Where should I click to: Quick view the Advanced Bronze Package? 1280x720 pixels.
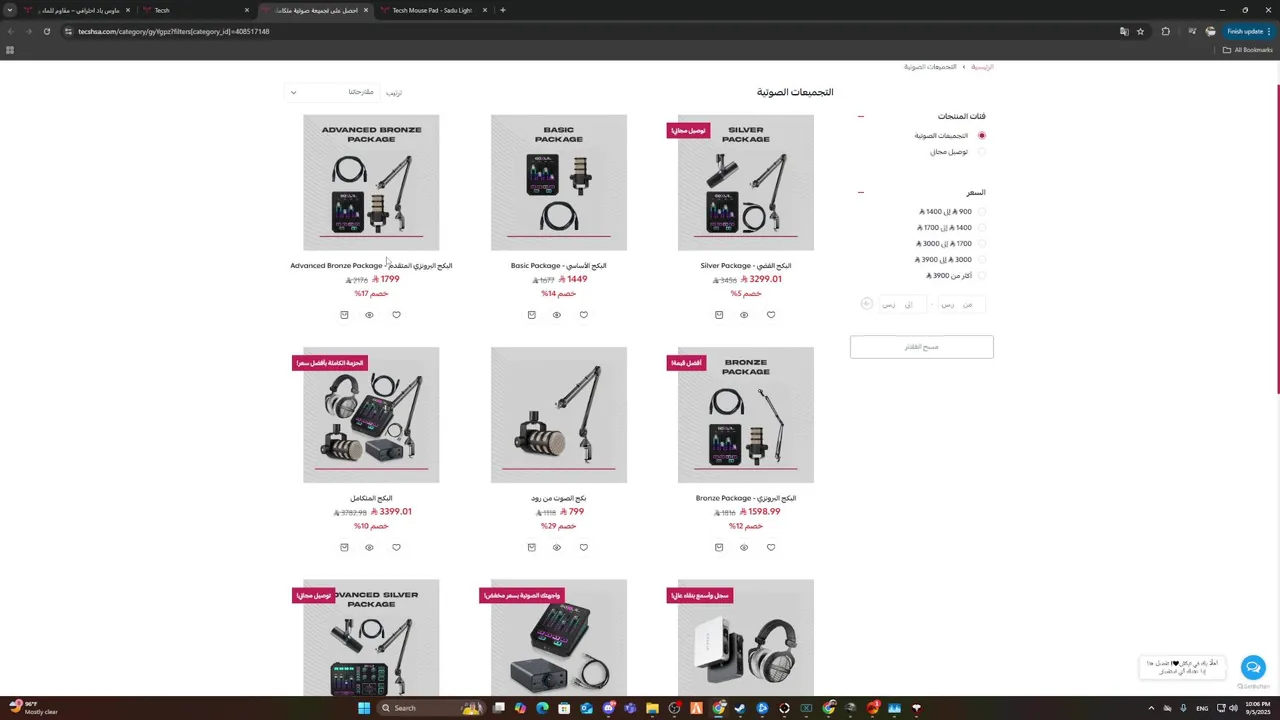tap(369, 315)
